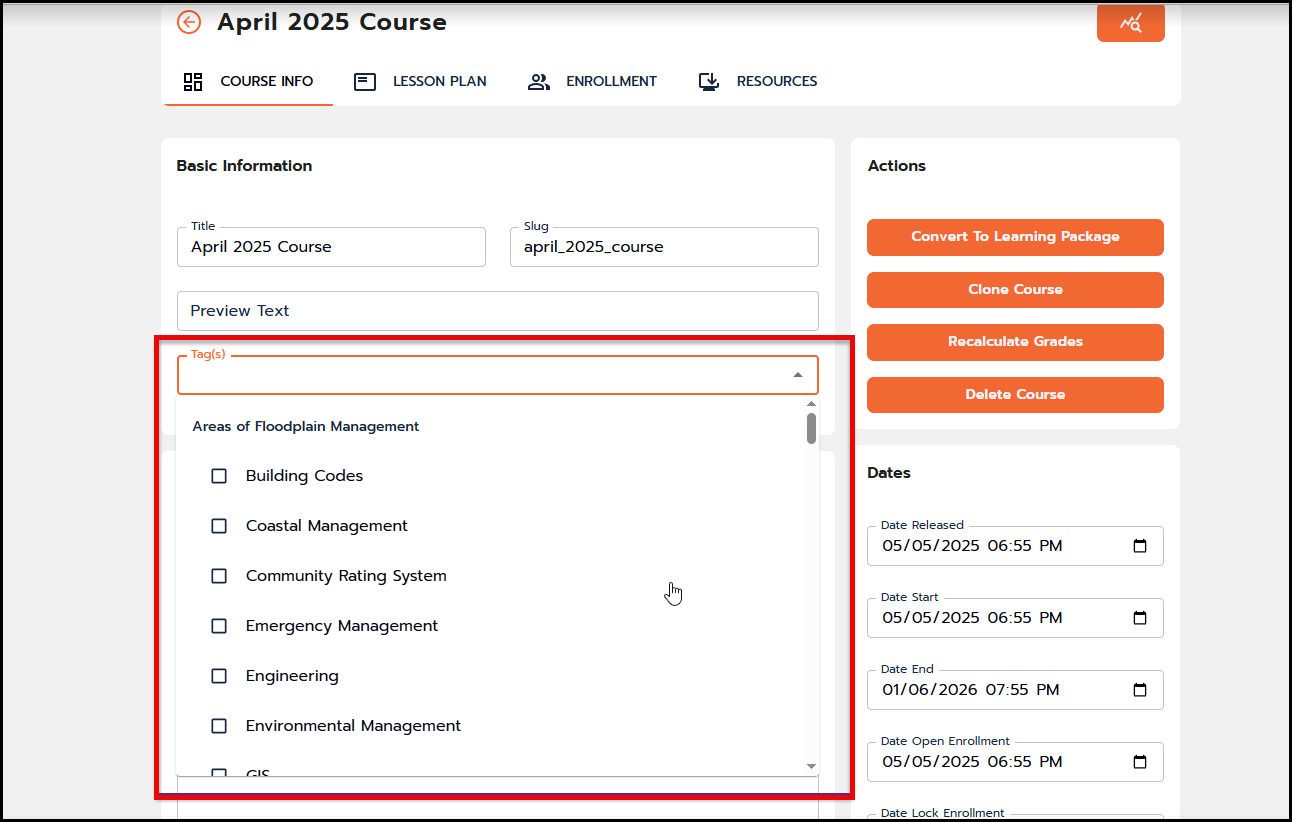Open calendar picker for Date Start
Viewport: 1292px width, 822px height.
tap(1139, 618)
